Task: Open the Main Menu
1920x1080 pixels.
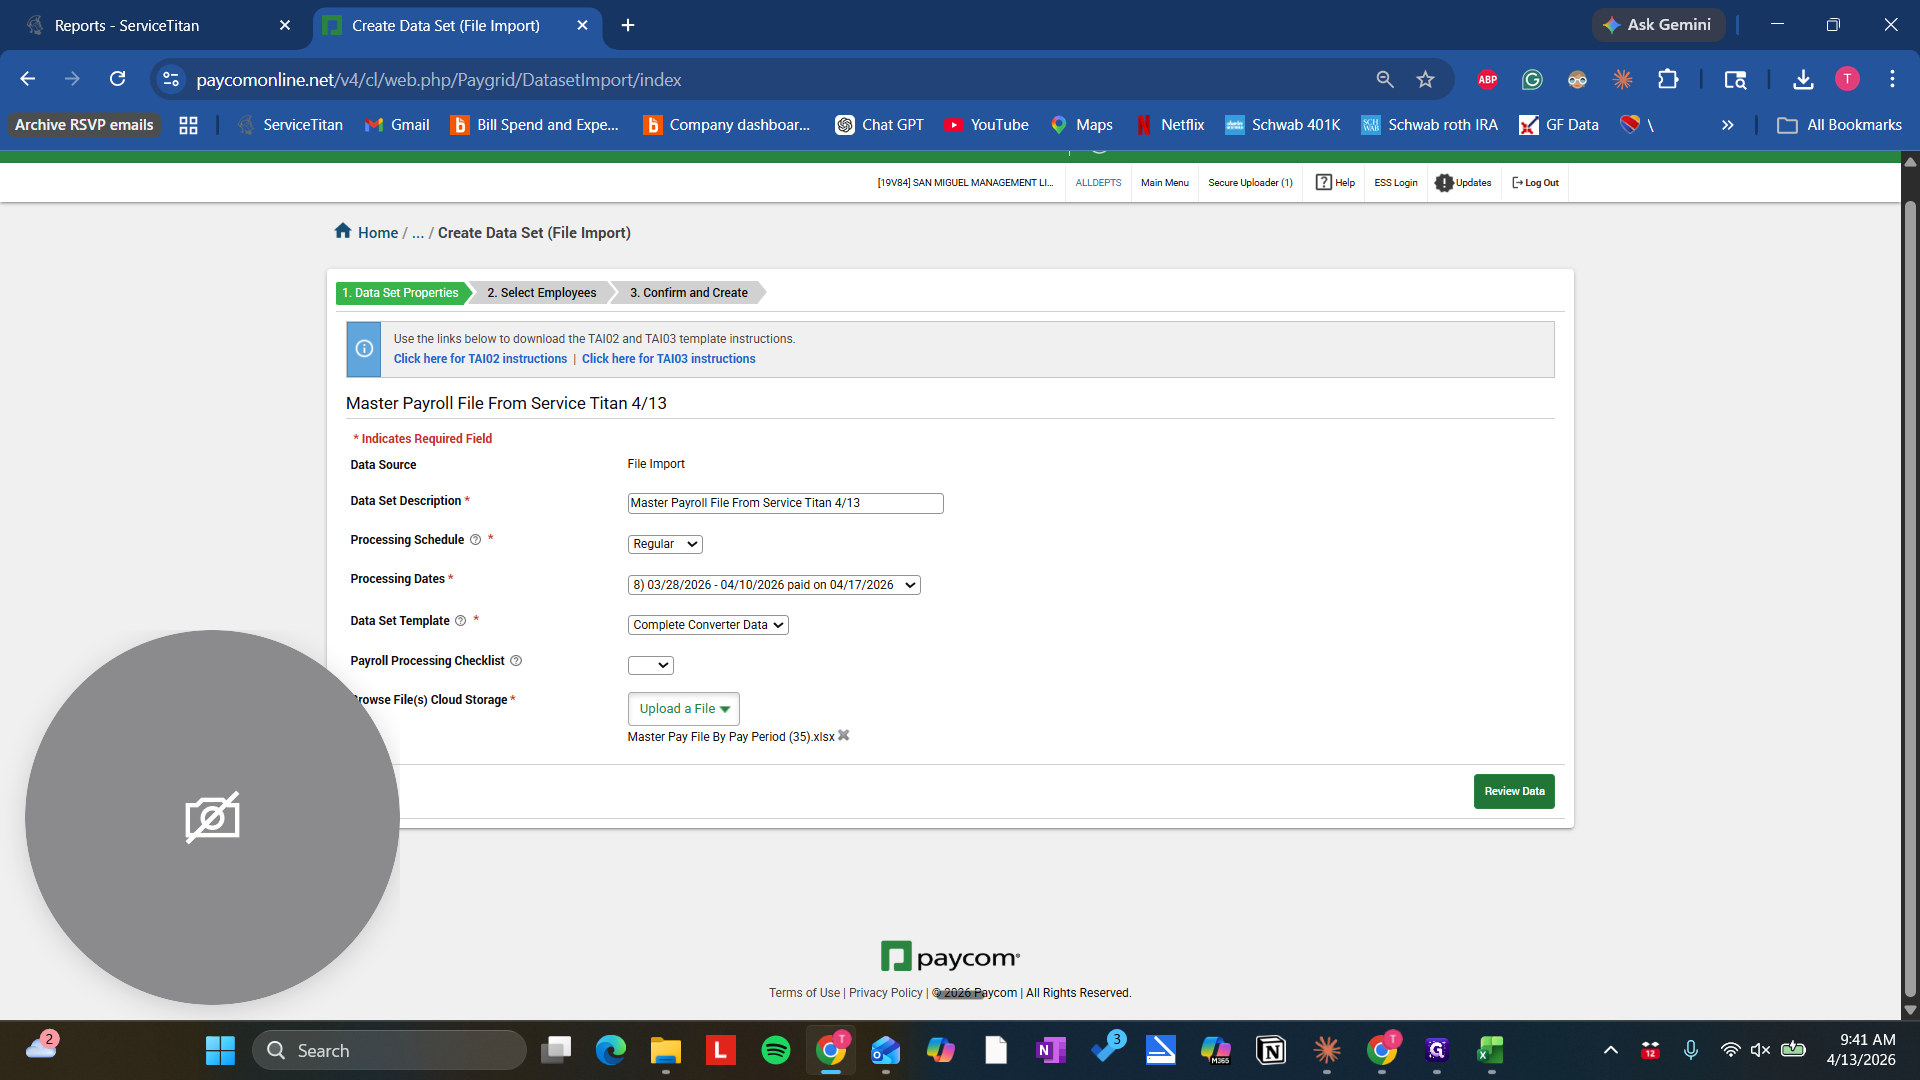Action: coord(1164,182)
